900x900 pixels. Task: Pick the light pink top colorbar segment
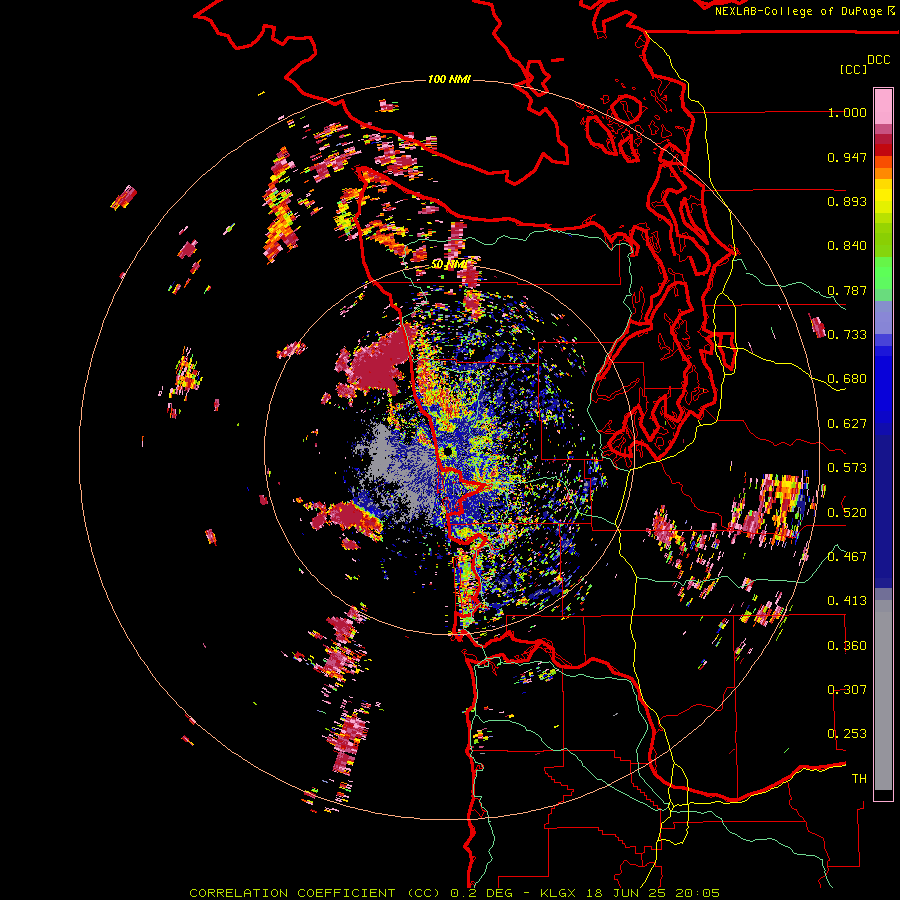883,106
